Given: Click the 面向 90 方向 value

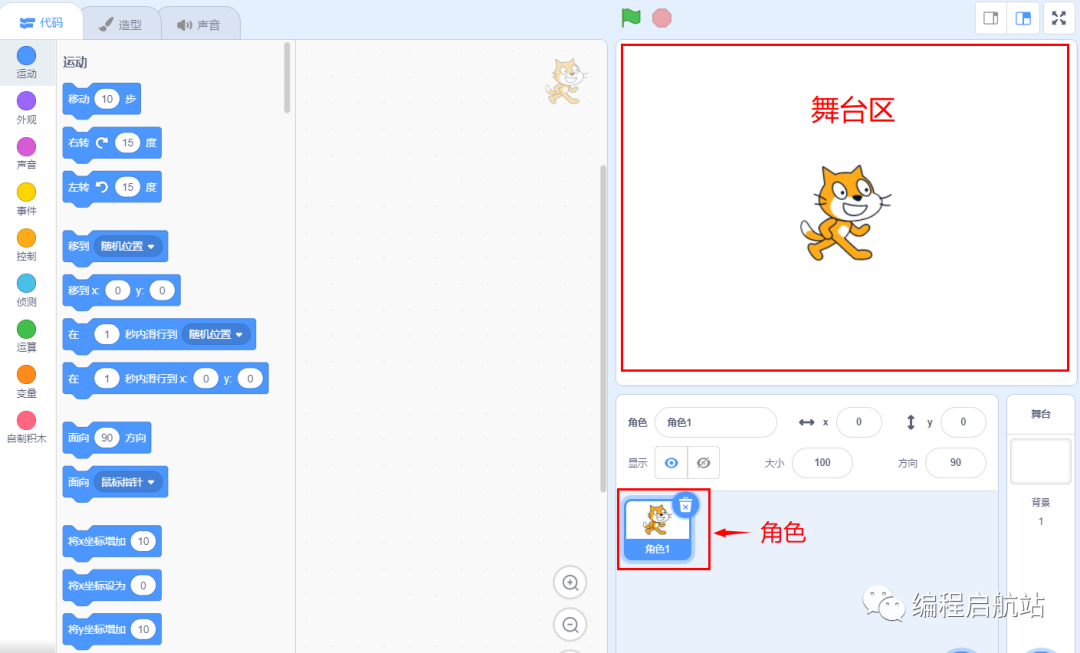Looking at the screenshot, I should [x=107, y=437].
